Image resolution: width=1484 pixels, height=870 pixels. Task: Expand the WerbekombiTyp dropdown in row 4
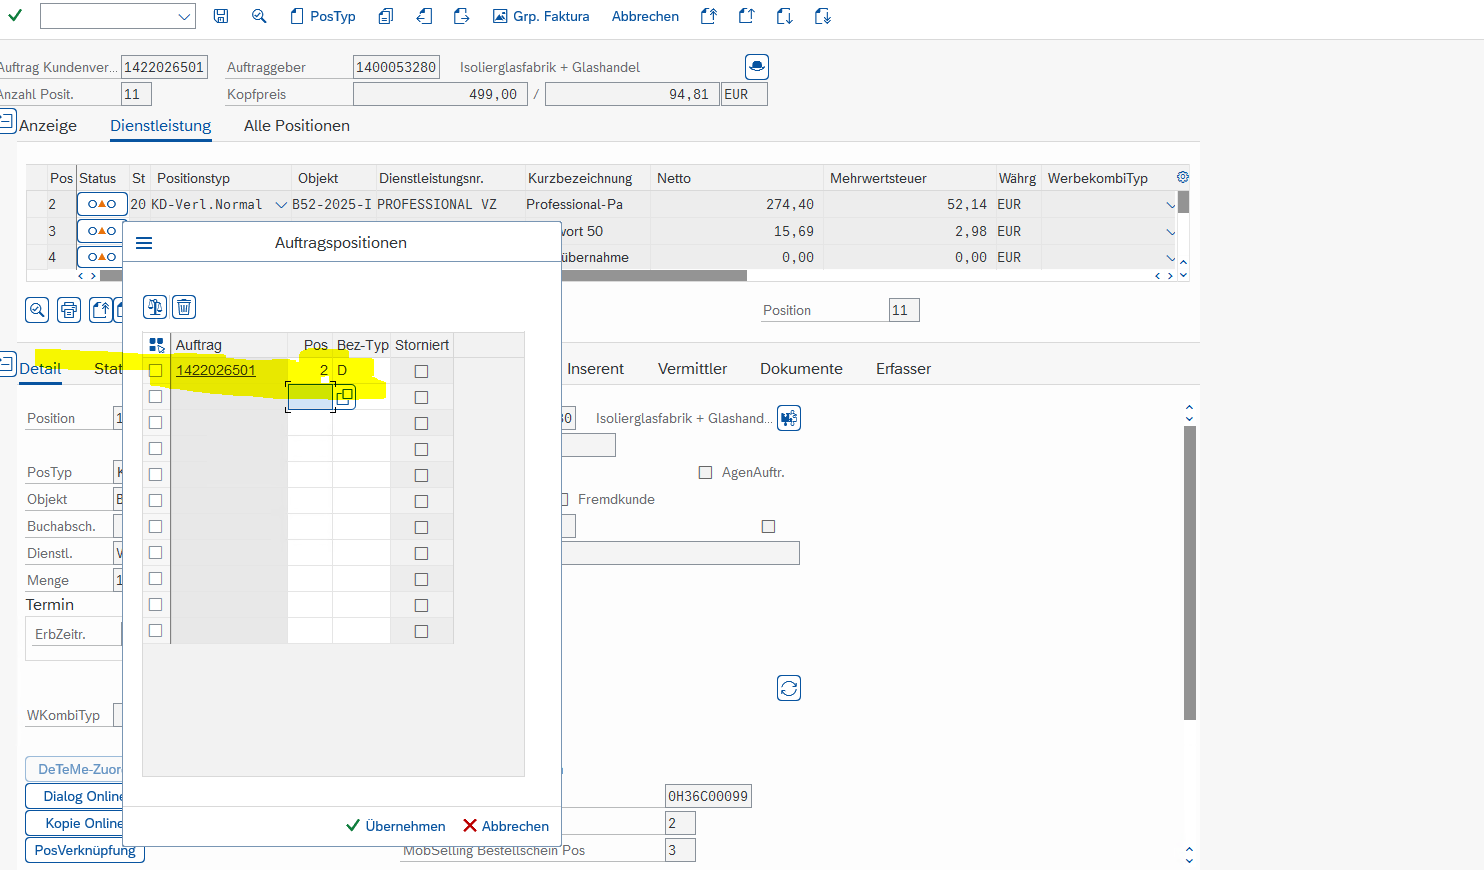click(1170, 258)
